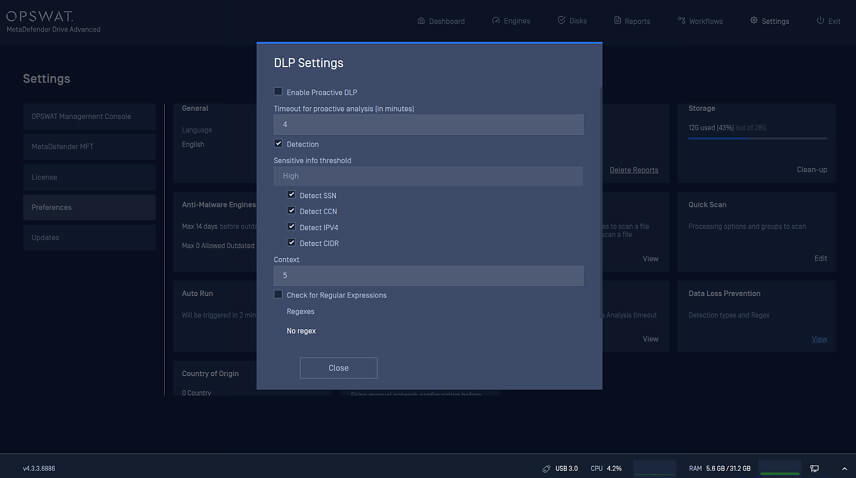Open the Preferences settings section
Screen dimensions: 856x478
pos(89,207)
